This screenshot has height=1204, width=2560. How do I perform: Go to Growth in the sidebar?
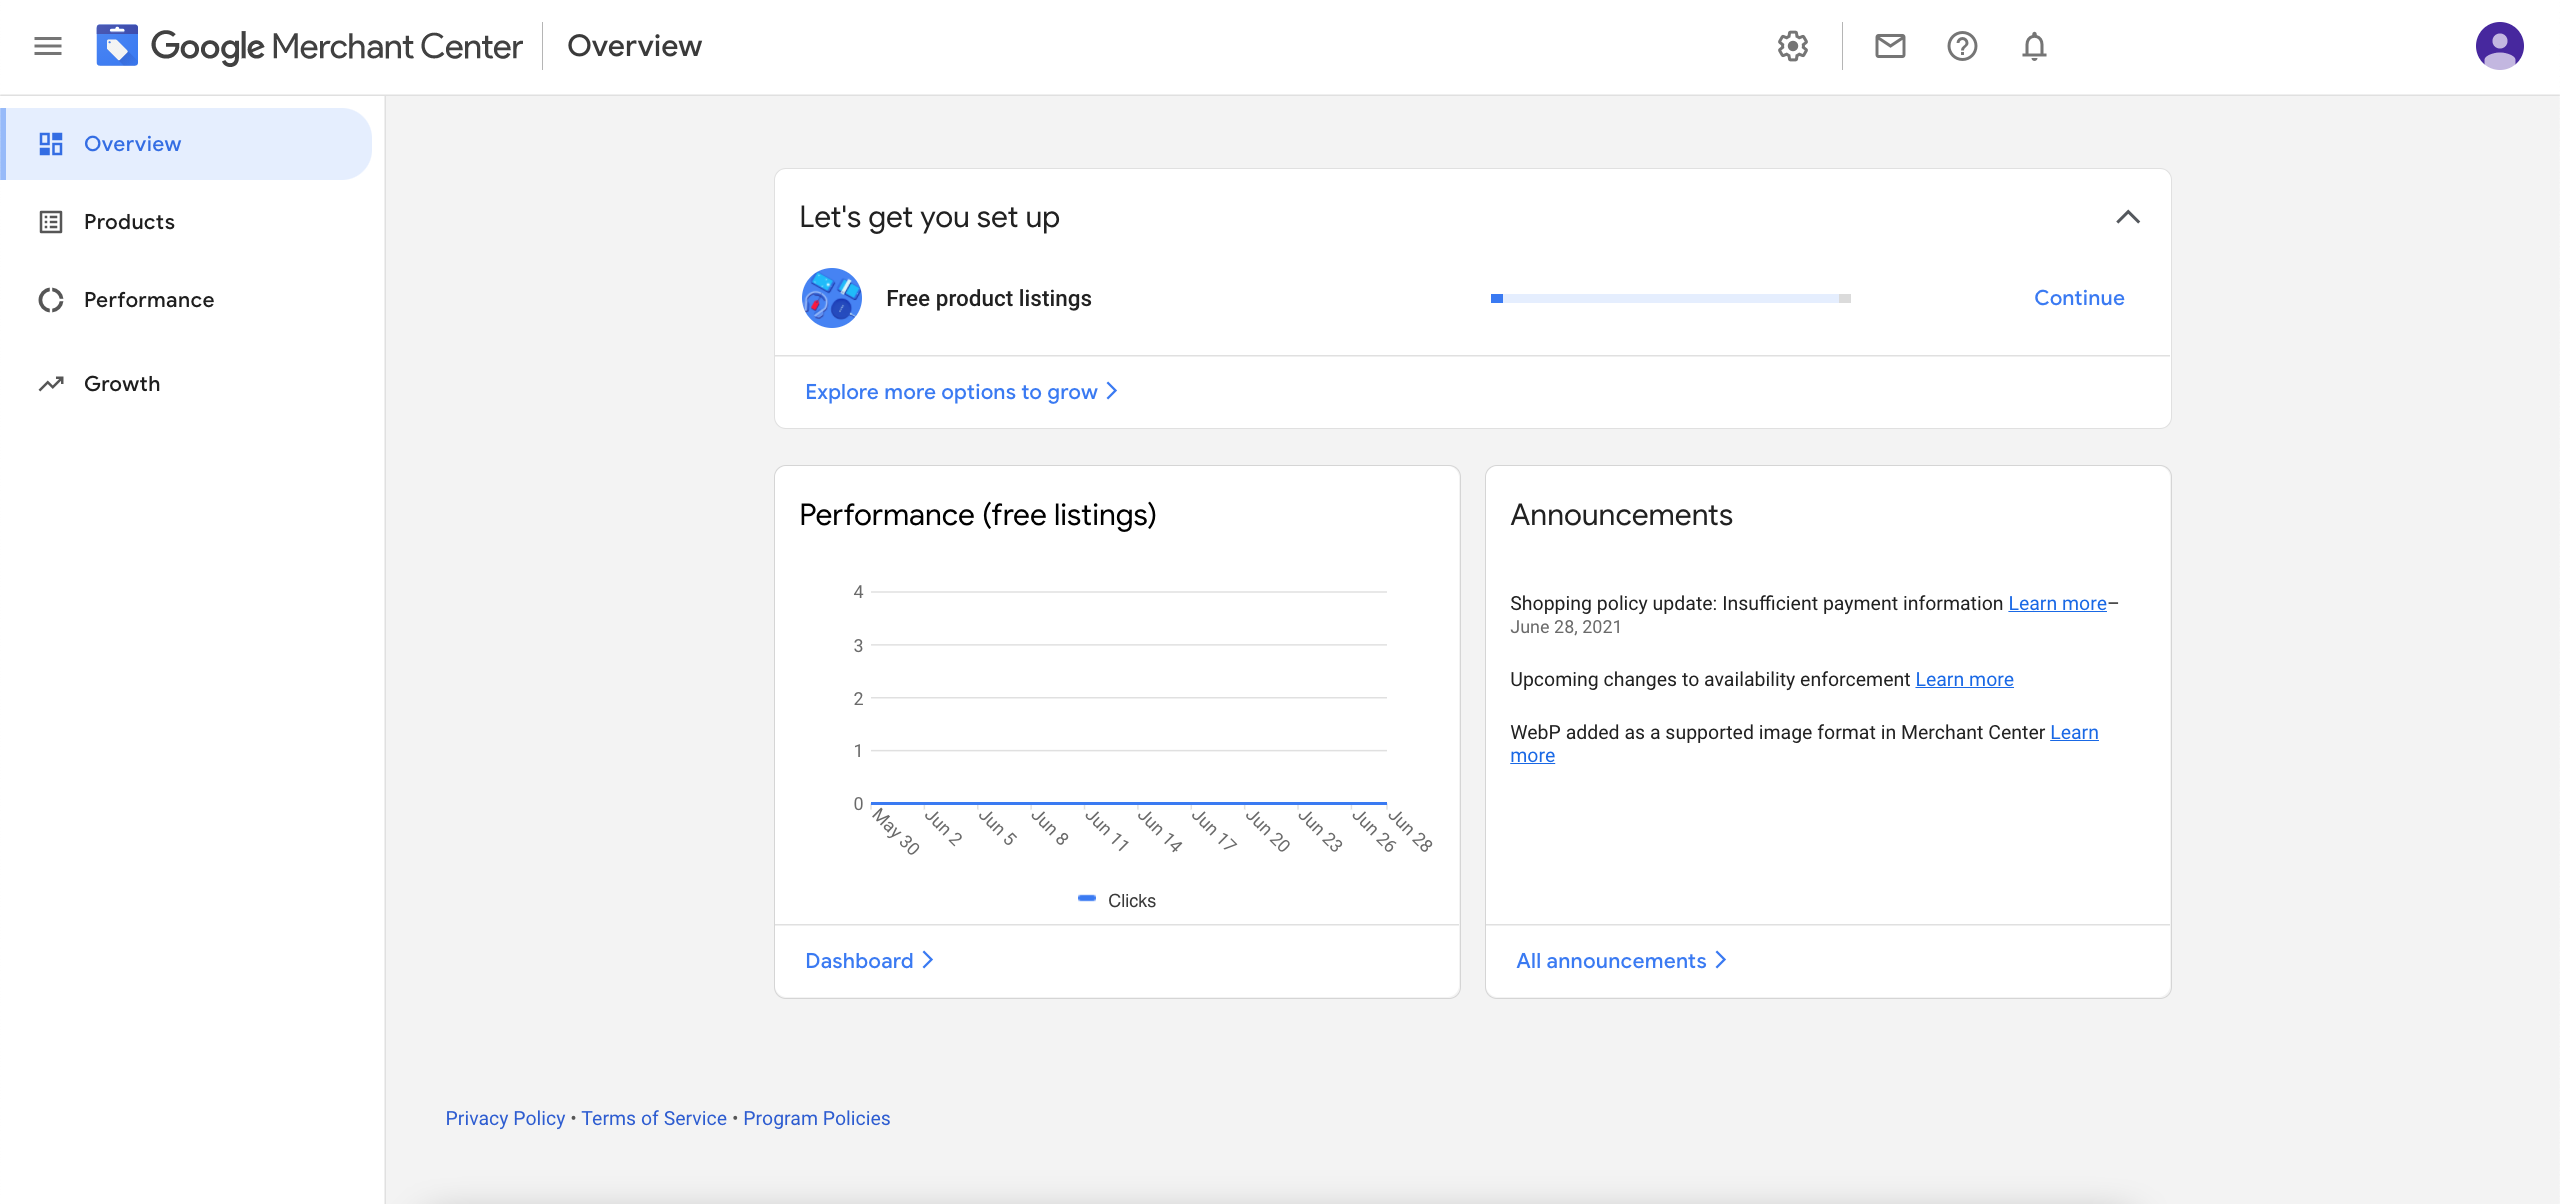tap(121, 384)
